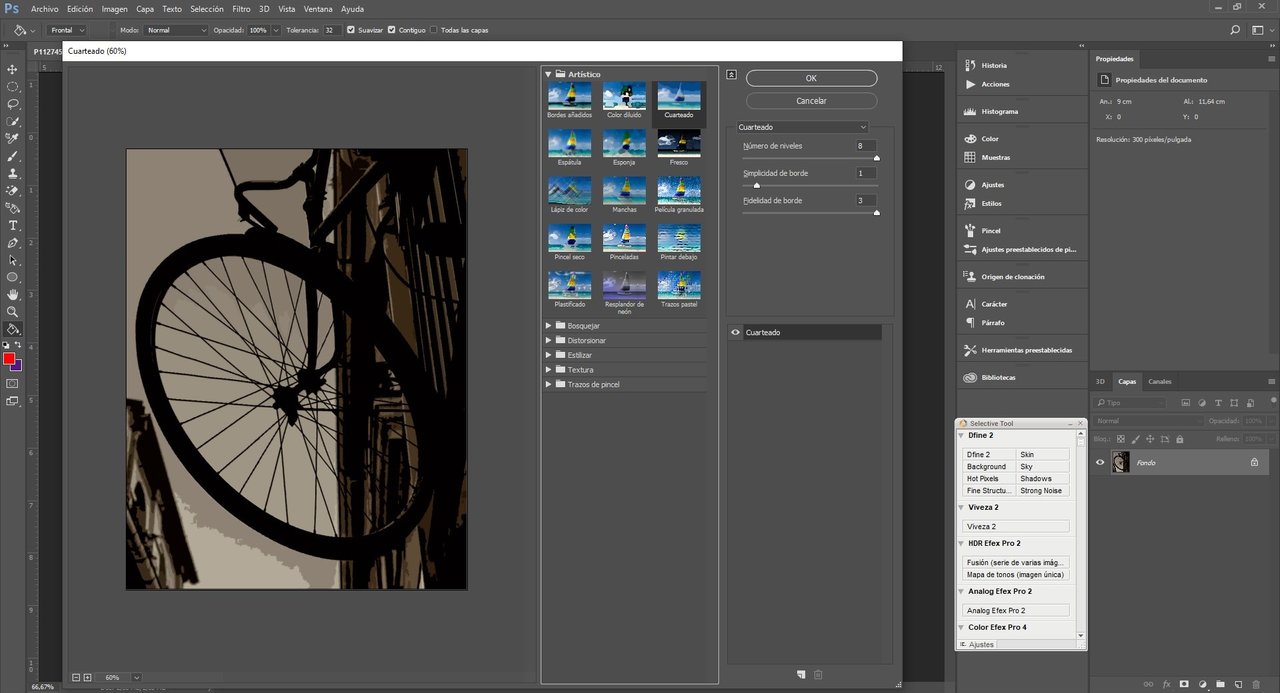The width and height of the screenshot is (1280, 693).
Task: Toggle the Suavizar checkbox
Action: click(350, 30)
